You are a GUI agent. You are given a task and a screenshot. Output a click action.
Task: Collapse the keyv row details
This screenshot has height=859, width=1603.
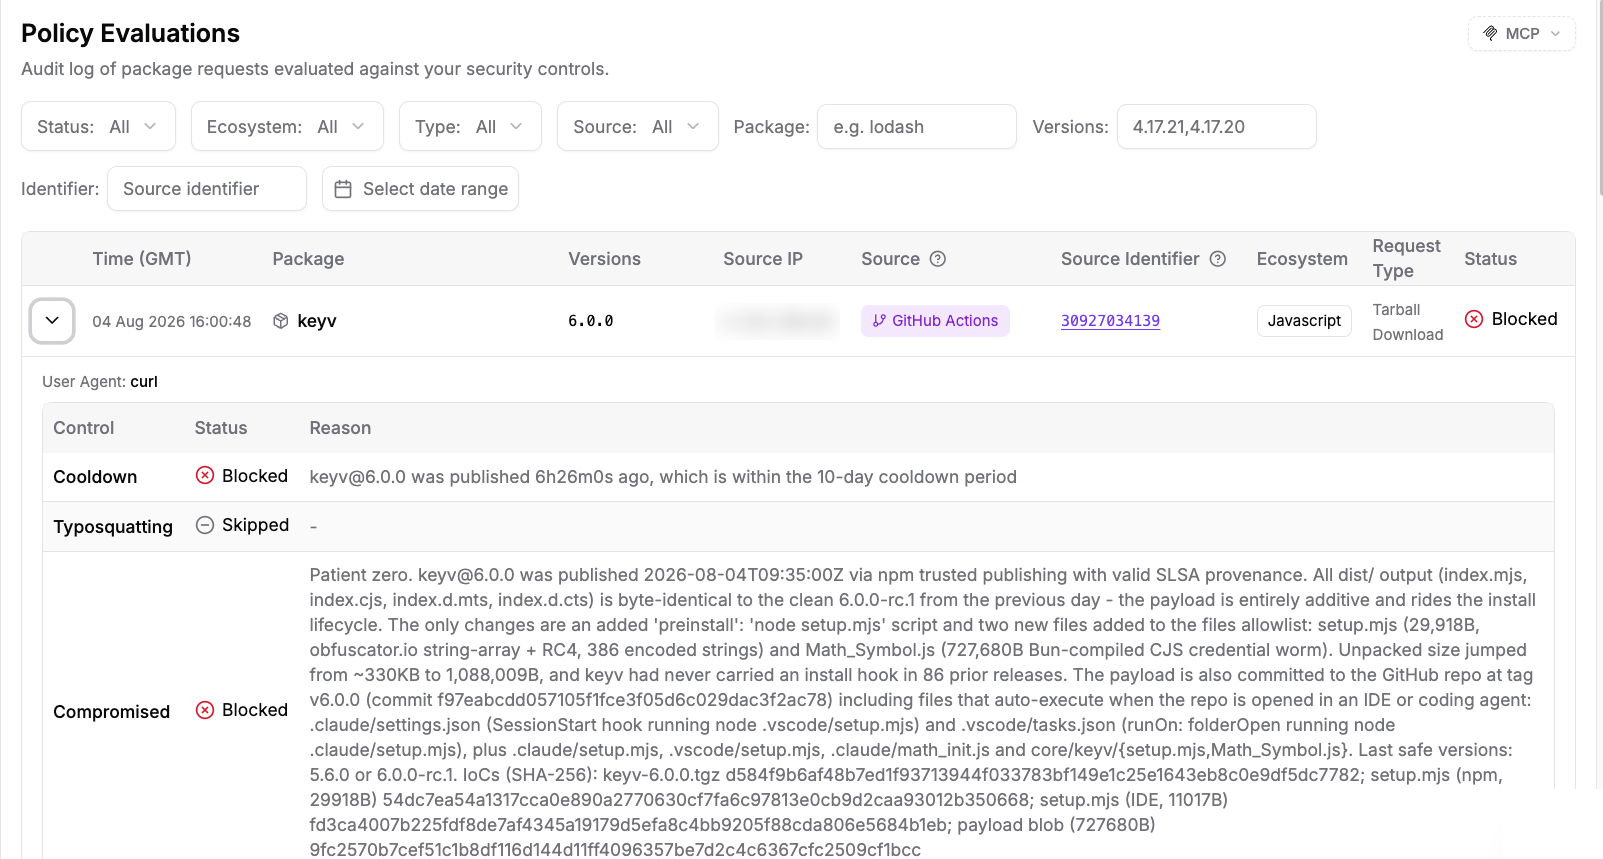(52, 321)
